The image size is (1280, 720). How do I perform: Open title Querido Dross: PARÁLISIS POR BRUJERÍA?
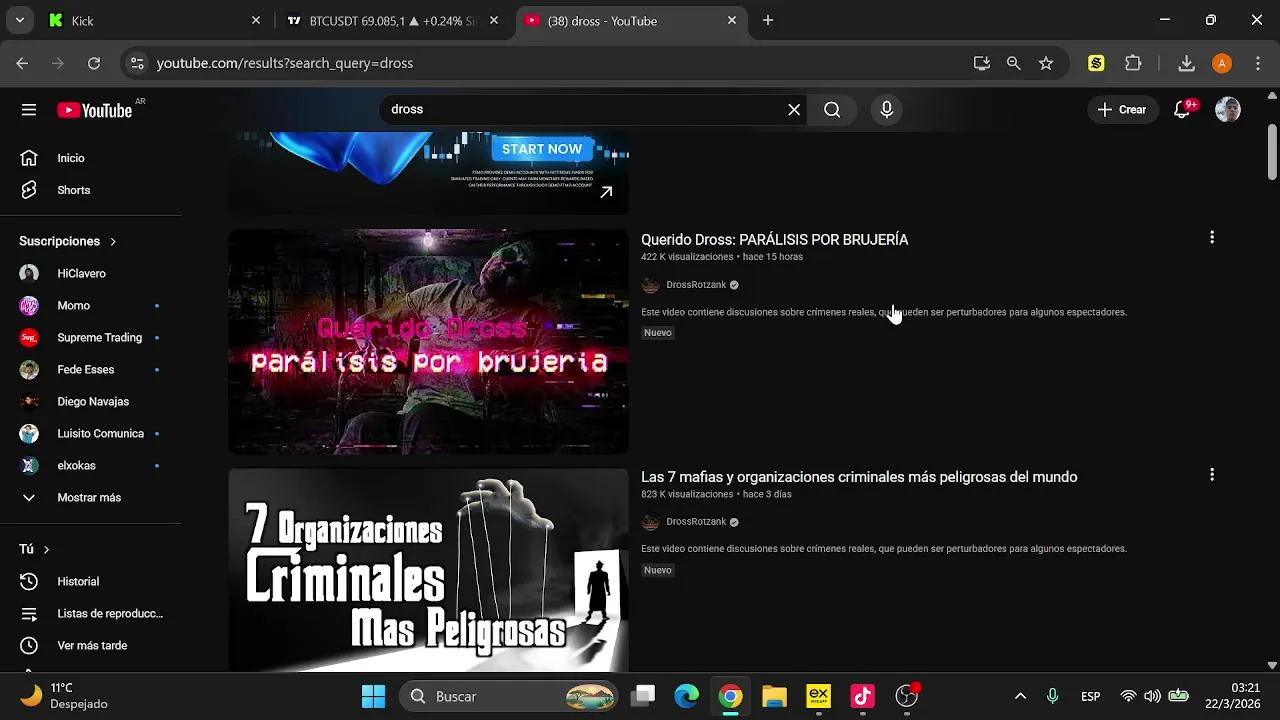pyautogui.click(x=774, y=240)
